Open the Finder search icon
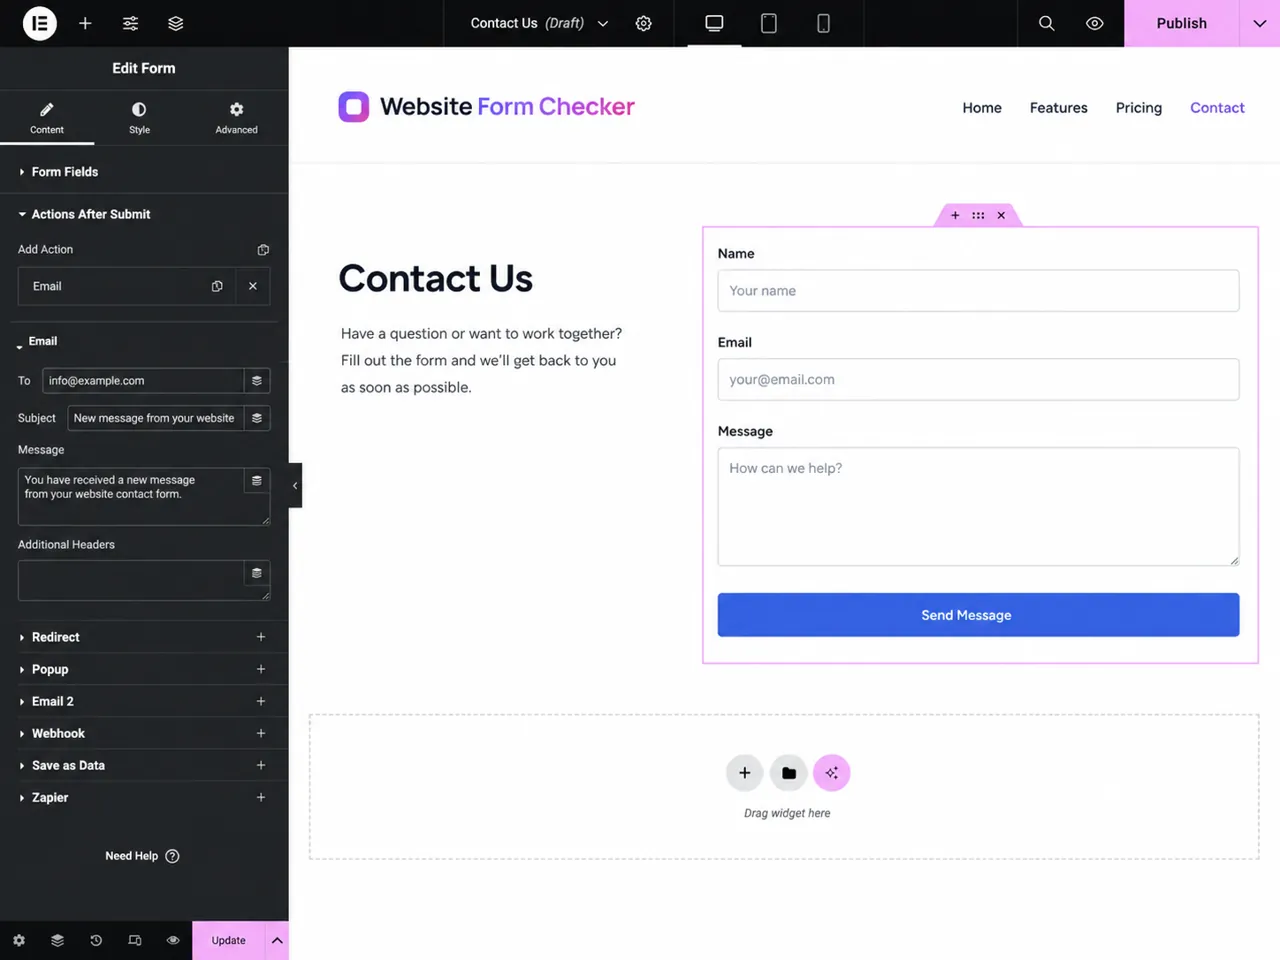1280x960 pixels. click(1046, 23)
